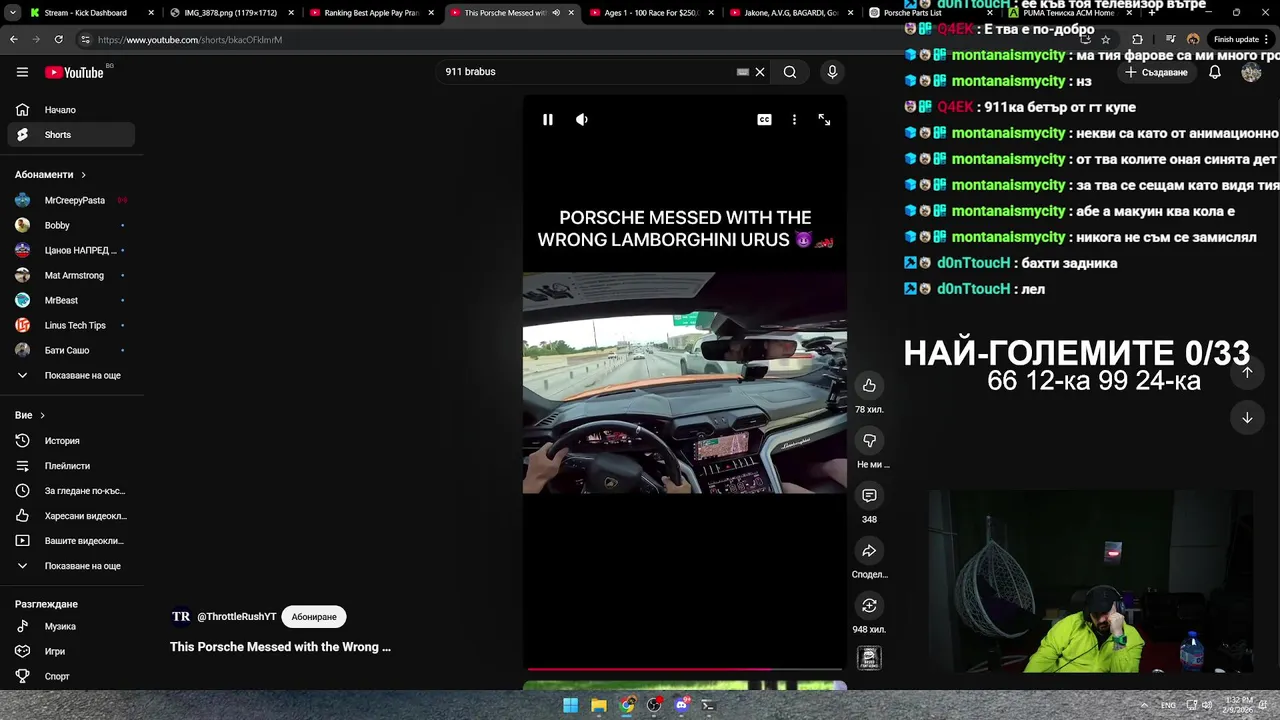Toggle closed captions on the Short

(x=764, y=119)
